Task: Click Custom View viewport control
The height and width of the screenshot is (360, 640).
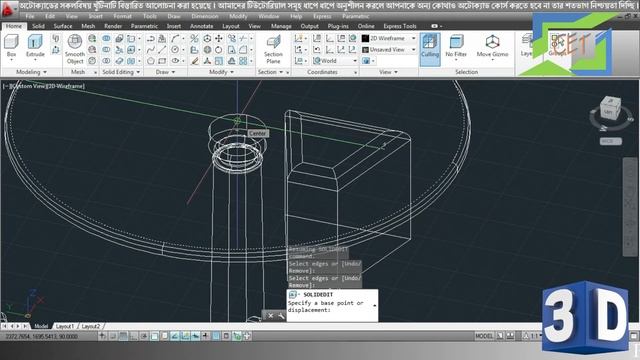Action: [x=28, y=86]
